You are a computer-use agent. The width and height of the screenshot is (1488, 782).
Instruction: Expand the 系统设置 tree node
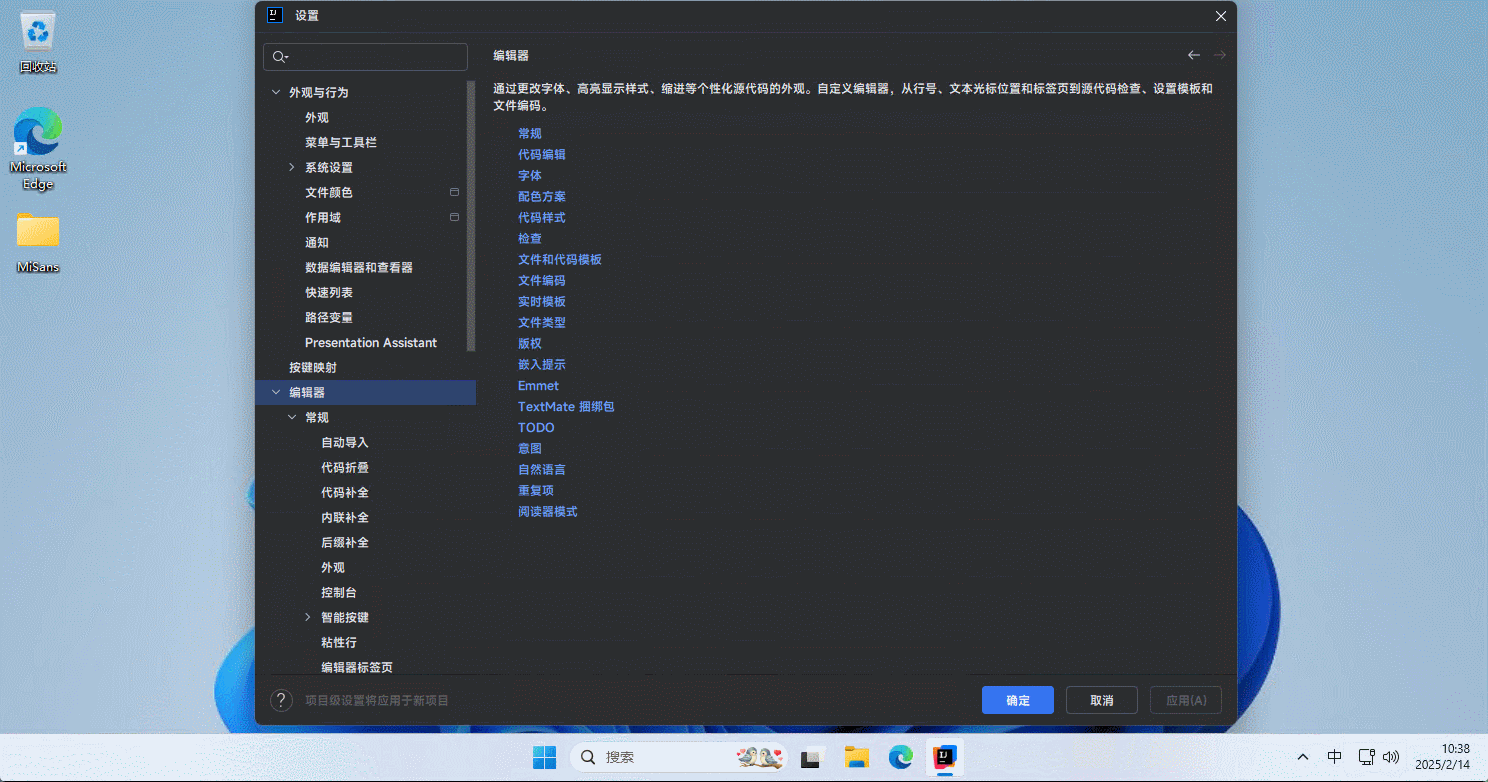pyautogui.click(x=292, y=167)
